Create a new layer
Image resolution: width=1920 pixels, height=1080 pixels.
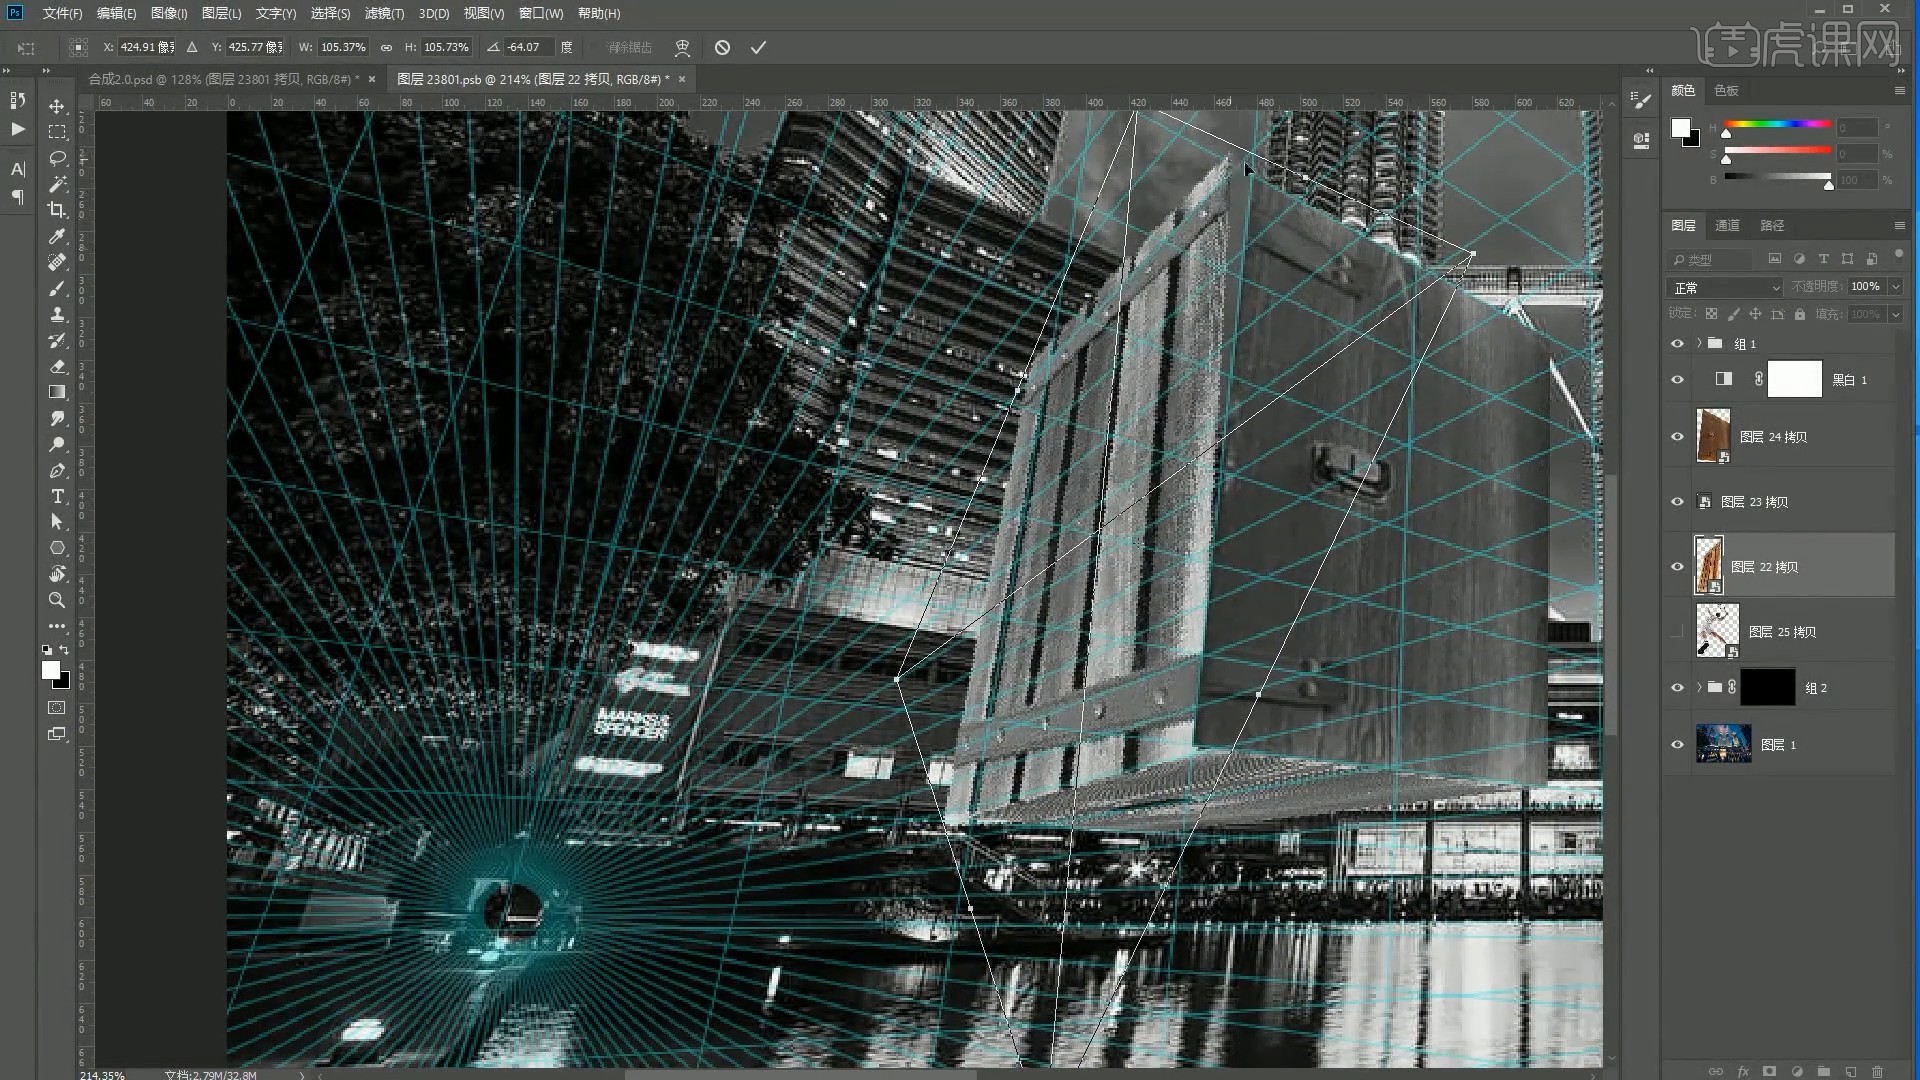[x=1850, y=1071]
